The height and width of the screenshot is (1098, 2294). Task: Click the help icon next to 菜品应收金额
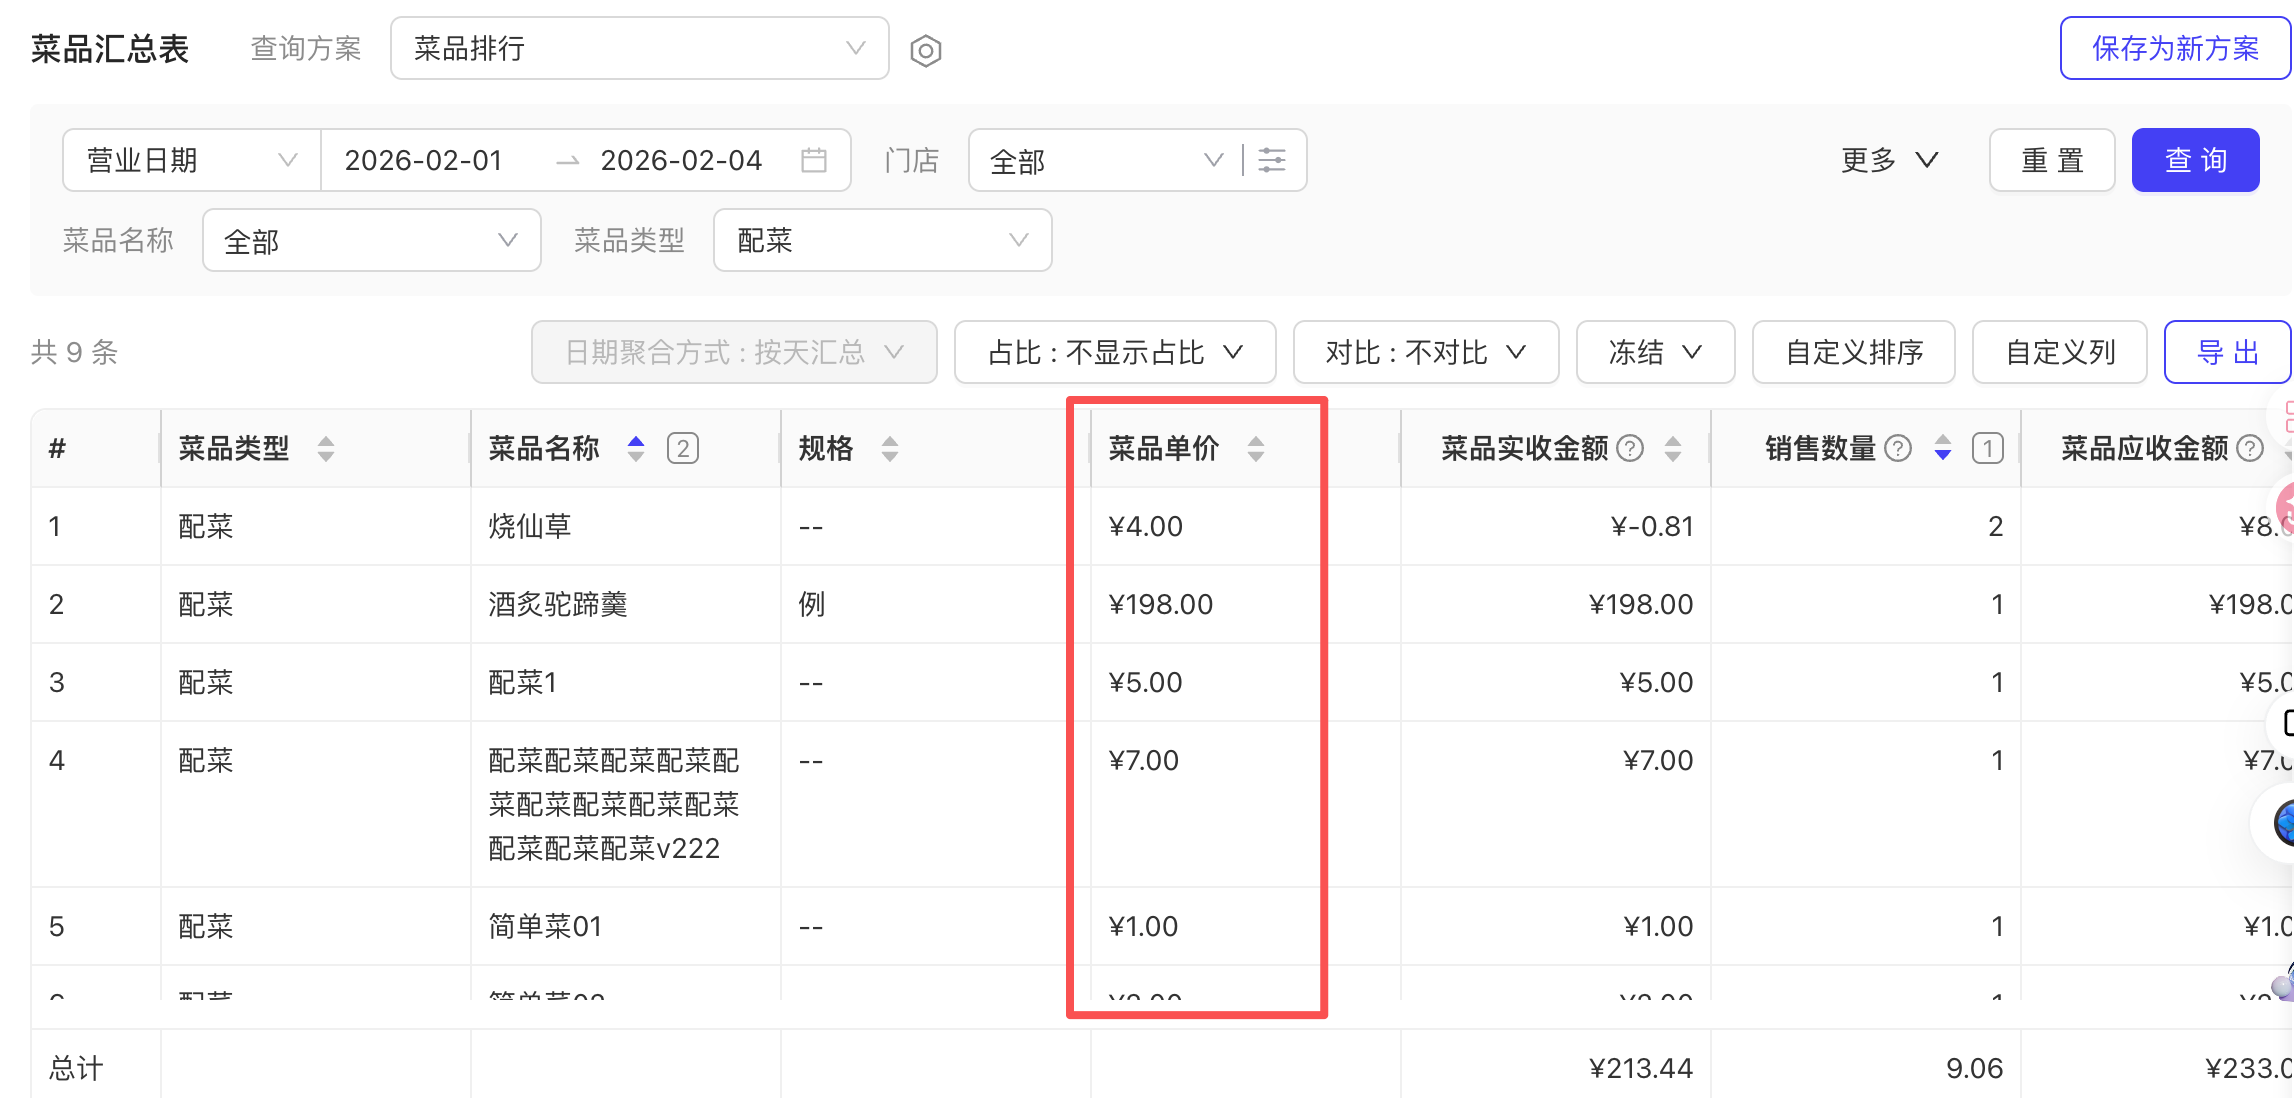(x=2250, y=448)
